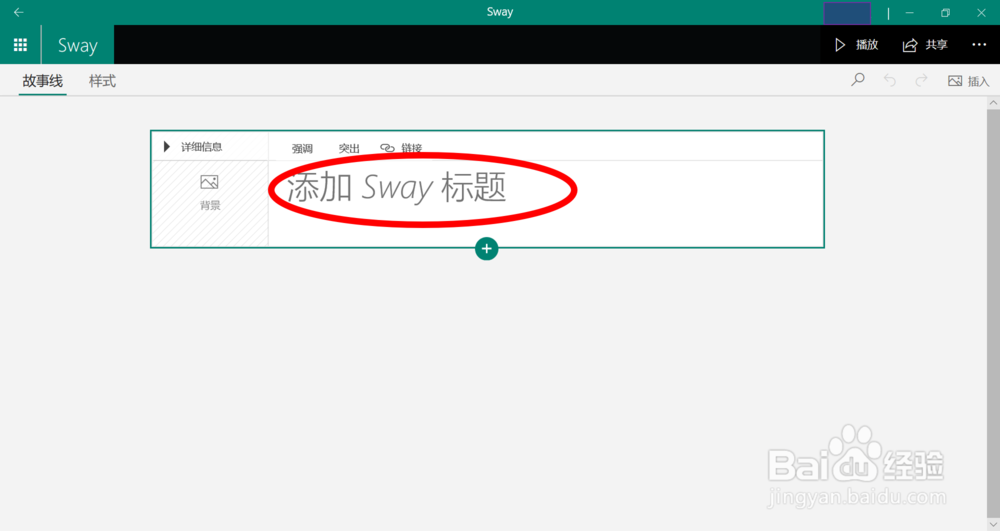The width and height of the screenshot is (1000, 531).
Task: Open the Insert (插入) panel
Action: (x=968, y=81)
